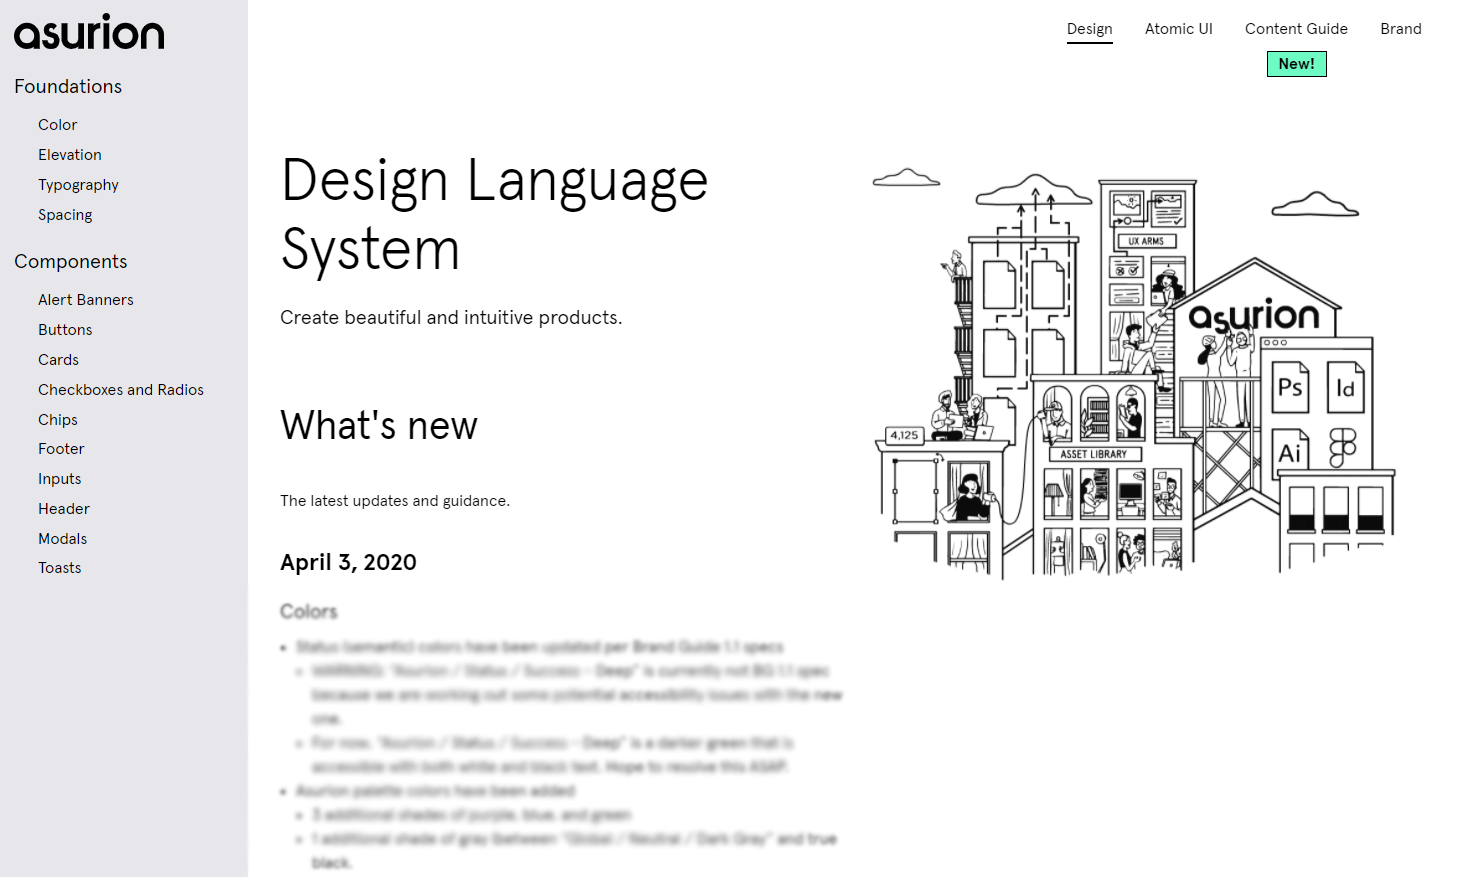Click 'The latest updates and guidance.' text
1476x877 pixels.
coord(395,501)
